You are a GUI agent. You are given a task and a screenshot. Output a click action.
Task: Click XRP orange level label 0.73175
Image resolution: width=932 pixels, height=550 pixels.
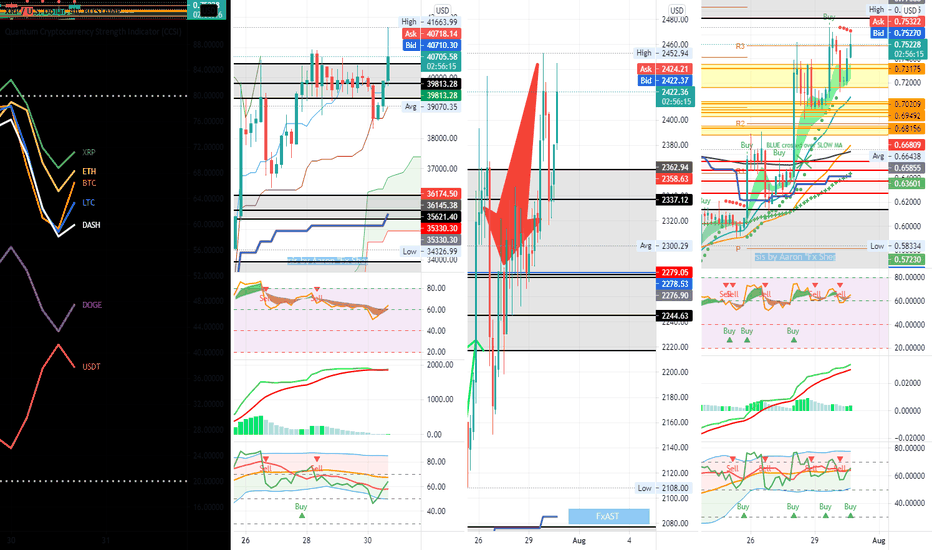click(x=907, y=70)
